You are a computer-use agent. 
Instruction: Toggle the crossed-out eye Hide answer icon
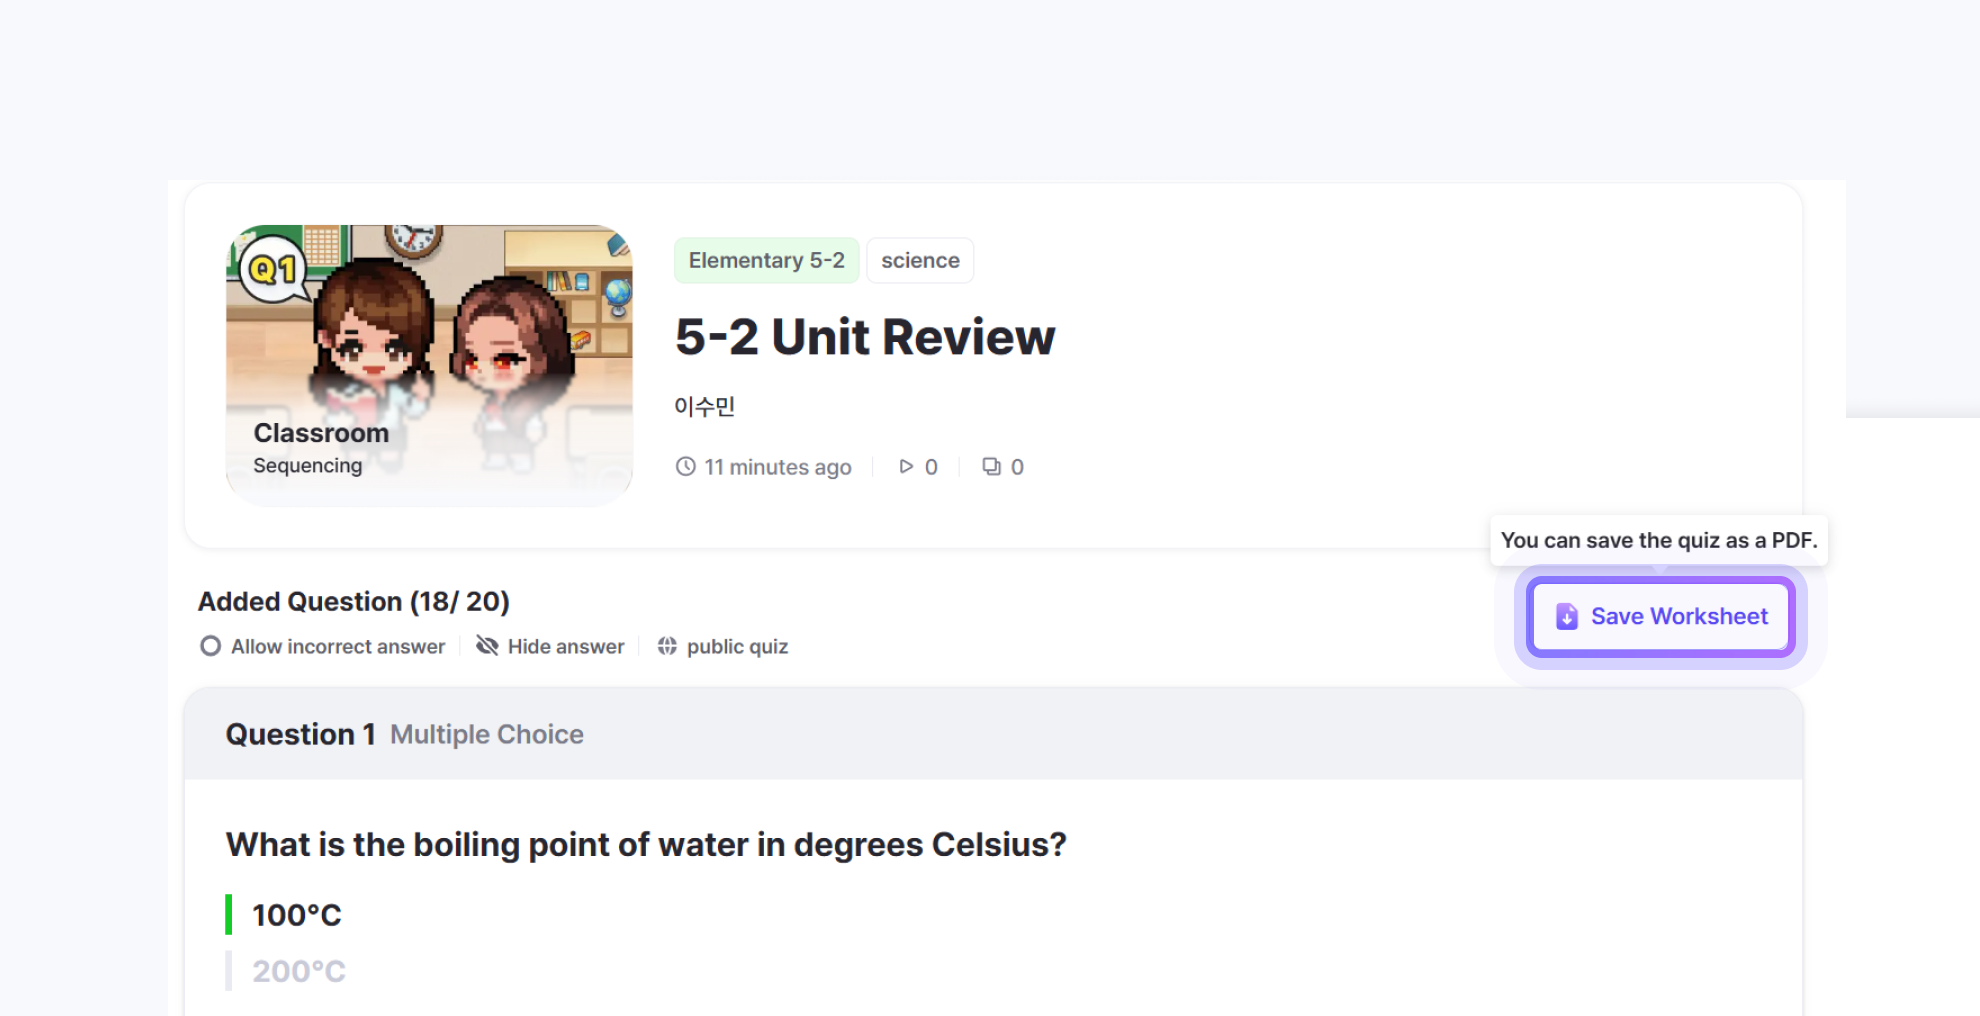coord(487,647)
